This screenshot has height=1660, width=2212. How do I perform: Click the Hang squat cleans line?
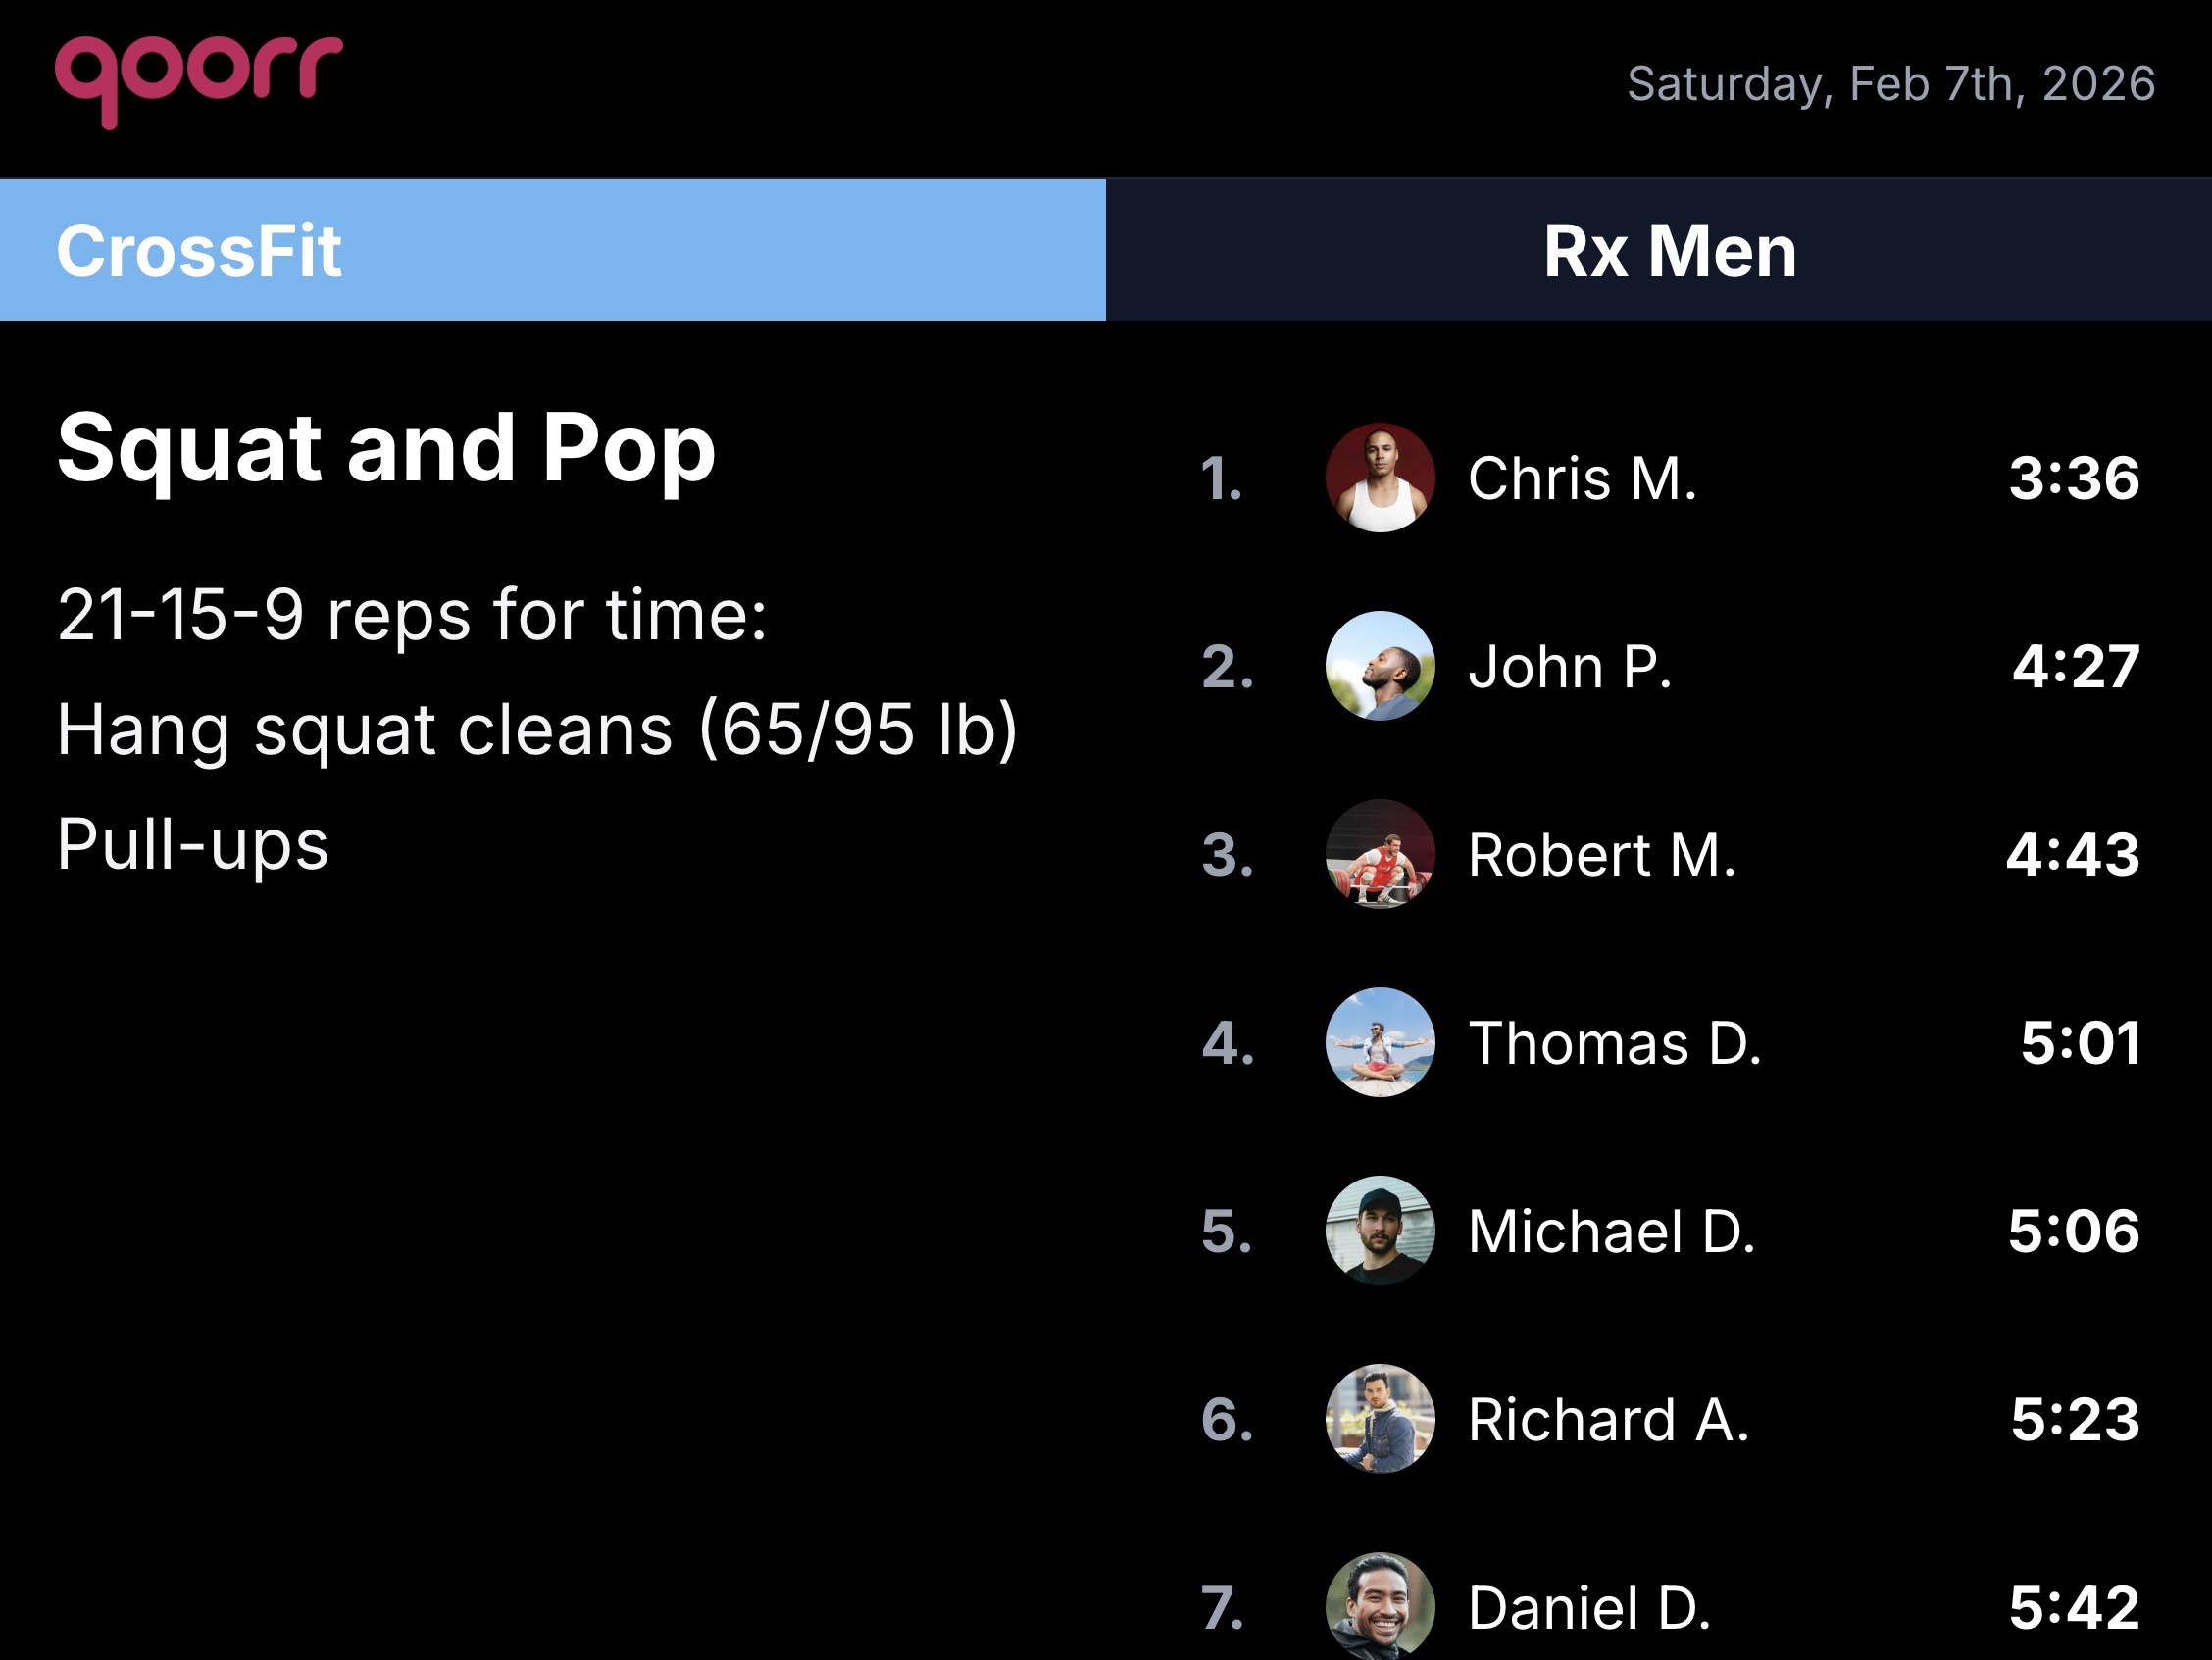(537, 730)
